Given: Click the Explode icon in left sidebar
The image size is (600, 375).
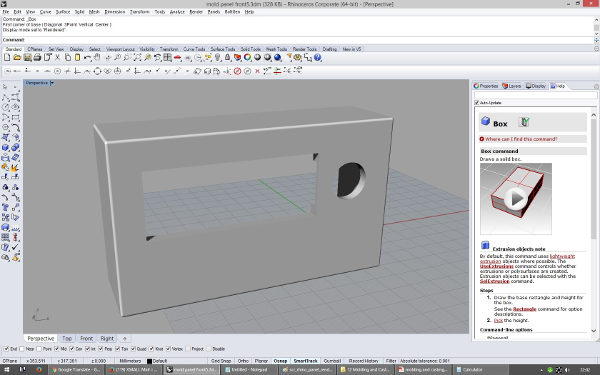Looking at the screenshot, I should click(15, 167).
